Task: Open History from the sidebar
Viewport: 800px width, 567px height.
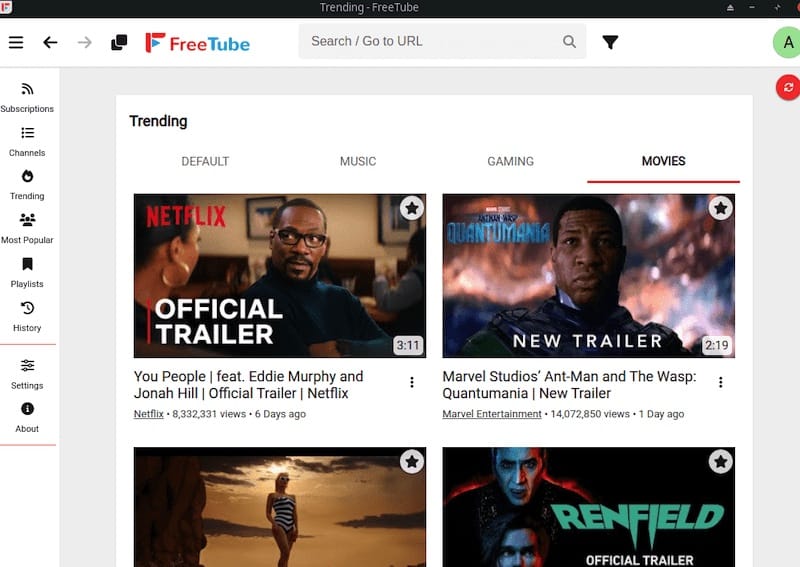Action: [27, 316]
